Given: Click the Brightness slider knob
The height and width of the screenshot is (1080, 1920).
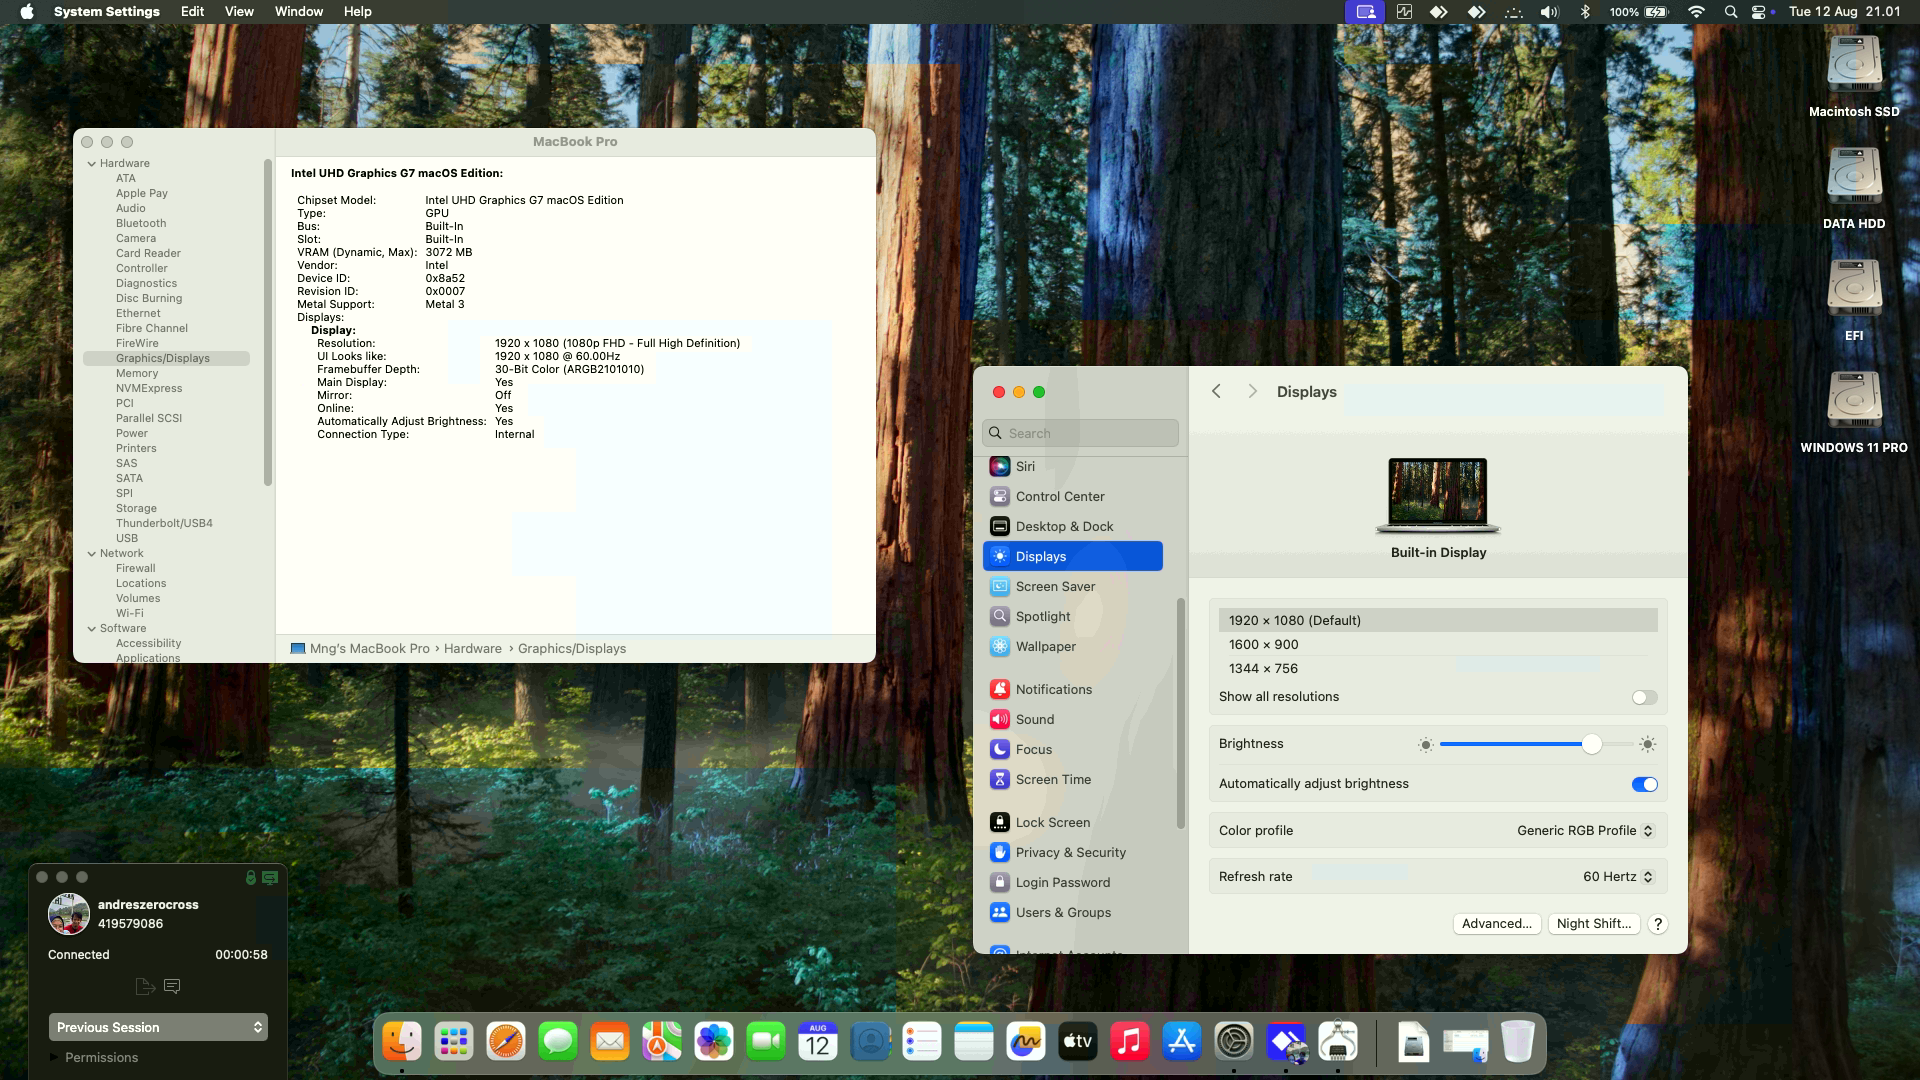Looking at the screenshot, I should point(1591,745).
